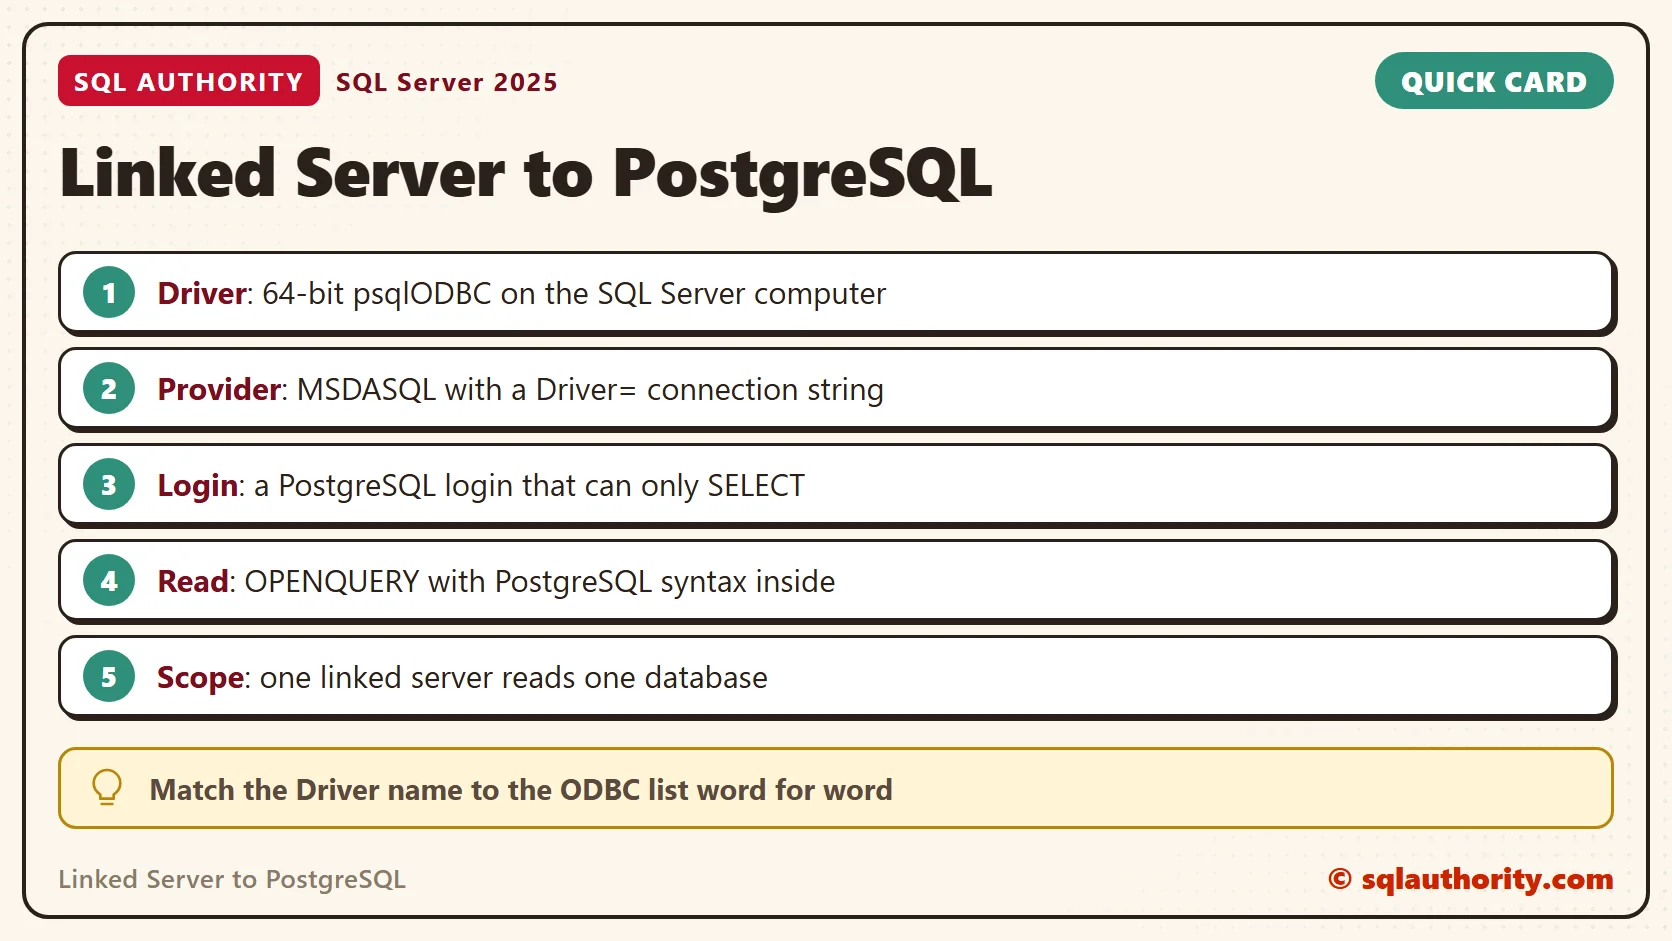1672x941 pixels.
Task: Click the lightbulb tip icon
Action: click(107, 788)
